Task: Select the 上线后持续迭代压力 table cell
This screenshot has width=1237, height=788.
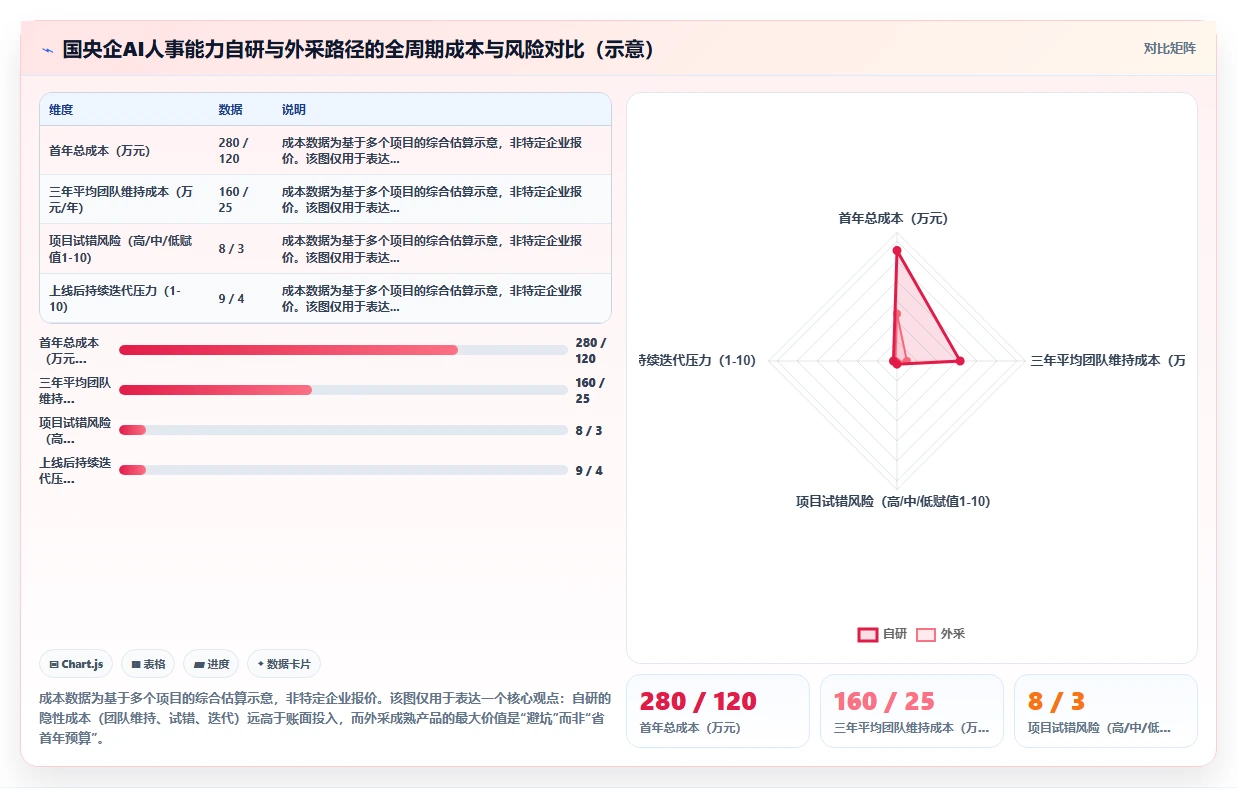Action: pos(124,298)
